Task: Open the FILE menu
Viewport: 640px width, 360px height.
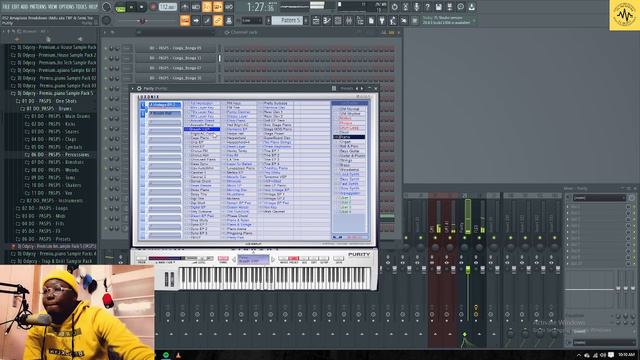Action: pyautogui.click(x=6, y=7)
